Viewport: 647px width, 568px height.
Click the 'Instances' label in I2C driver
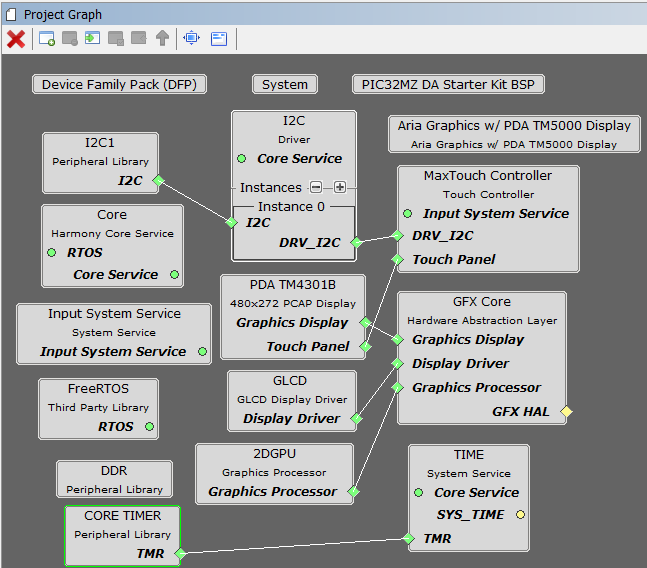pyautogui.click(x=271, y=187)
